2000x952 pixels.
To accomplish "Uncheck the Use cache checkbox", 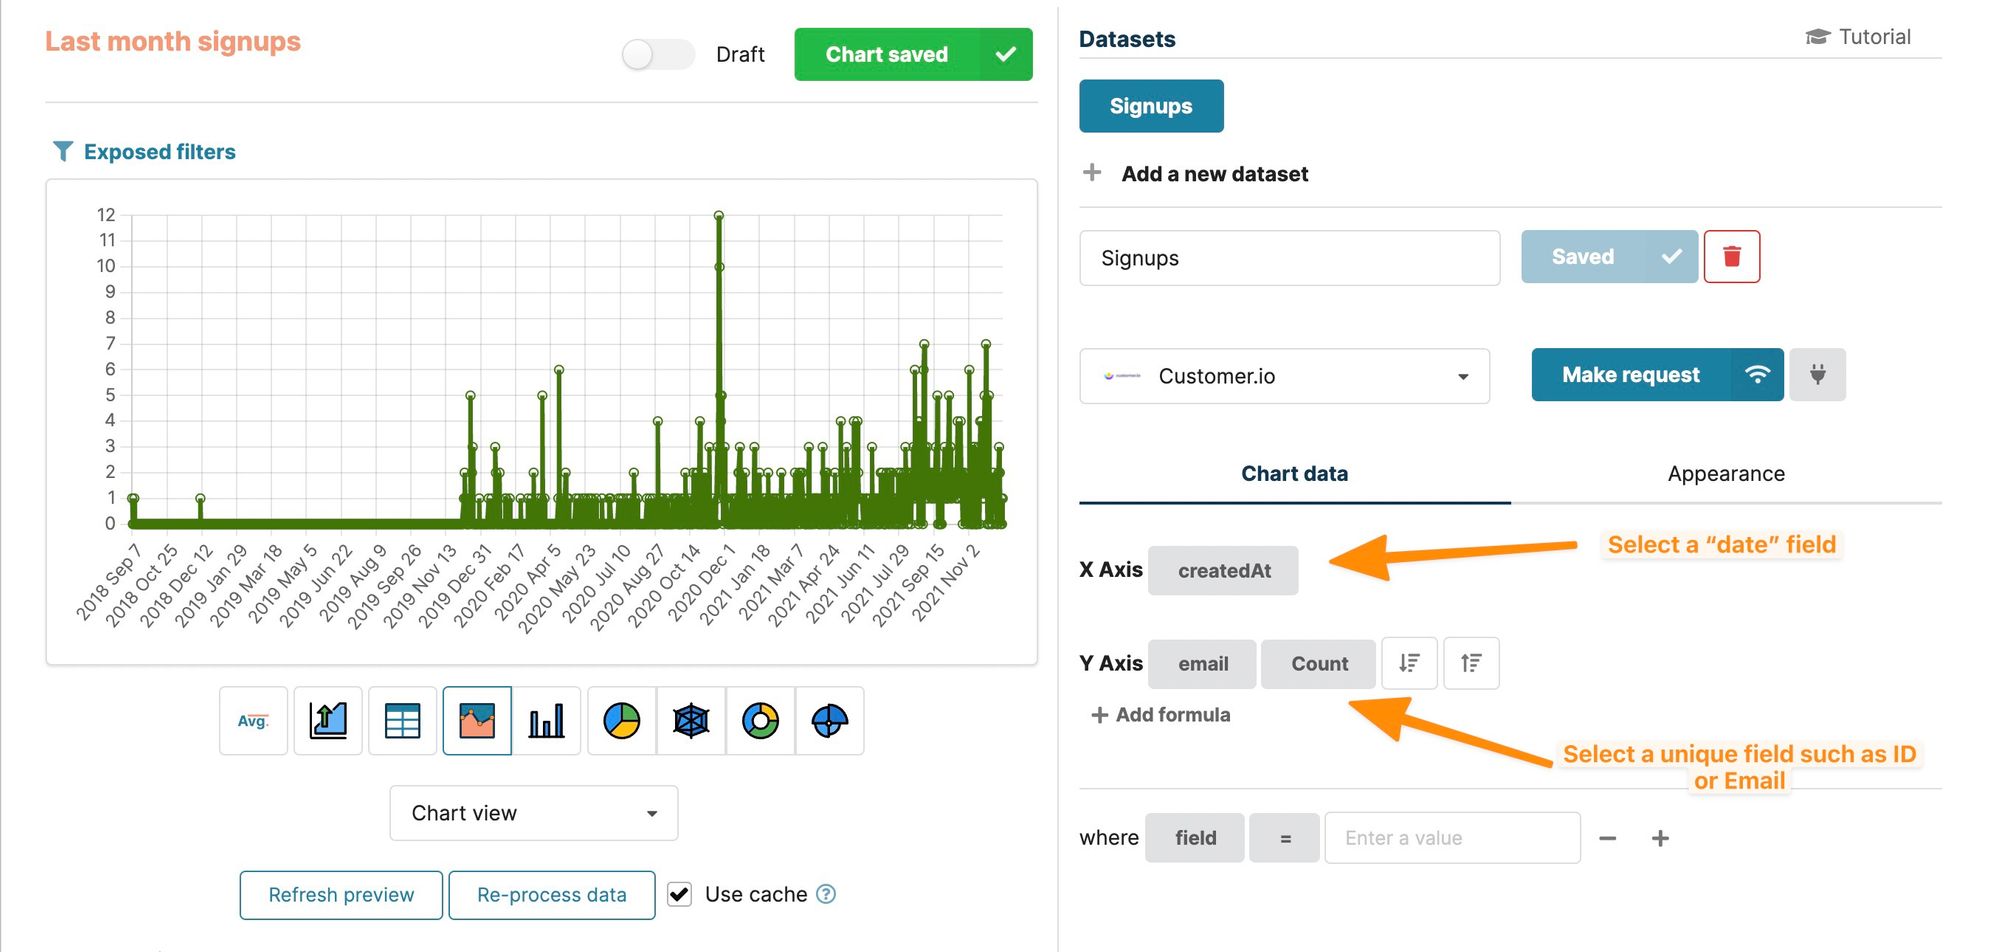I will click(x=680, y=894).
